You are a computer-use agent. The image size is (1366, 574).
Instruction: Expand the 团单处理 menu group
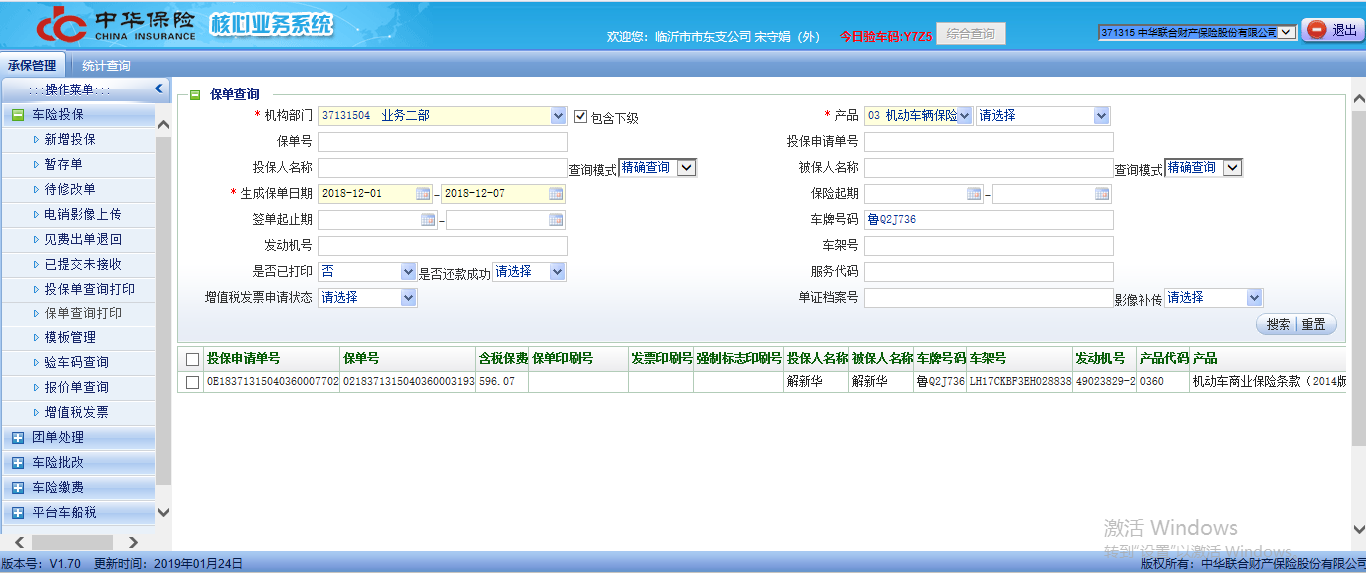(x=18, y=438)
